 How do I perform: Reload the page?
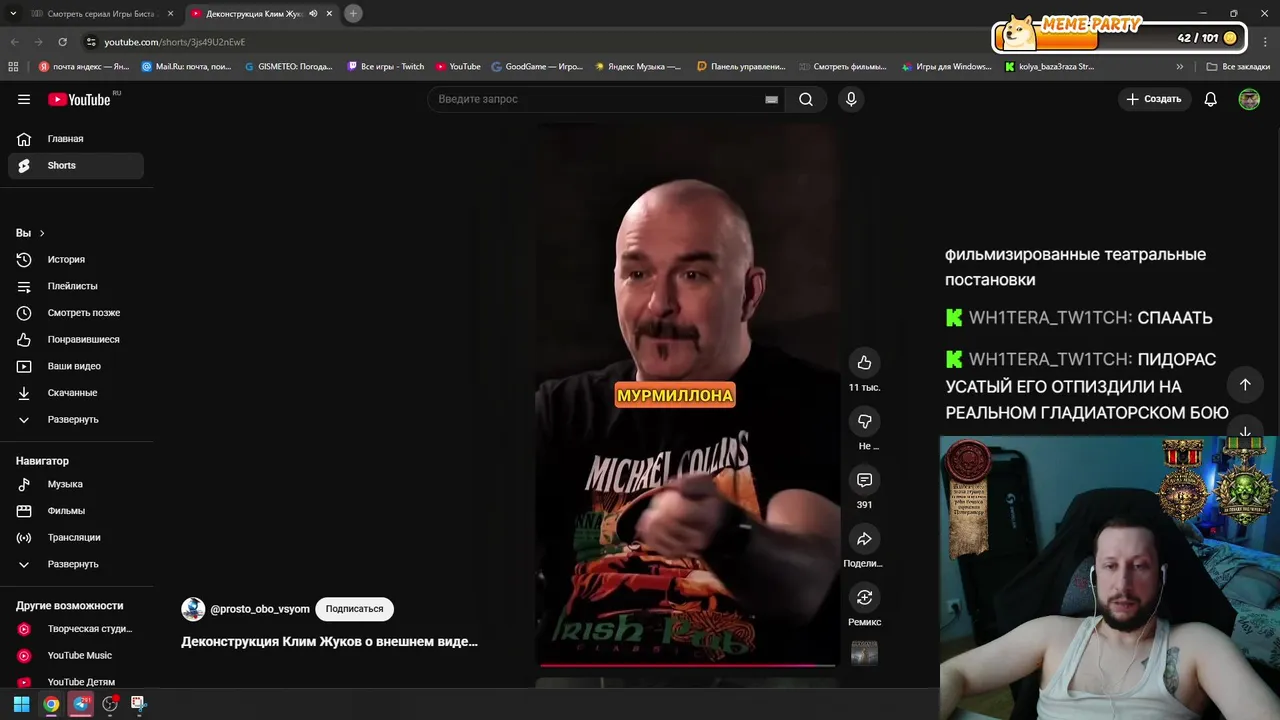tap(62, 42)
